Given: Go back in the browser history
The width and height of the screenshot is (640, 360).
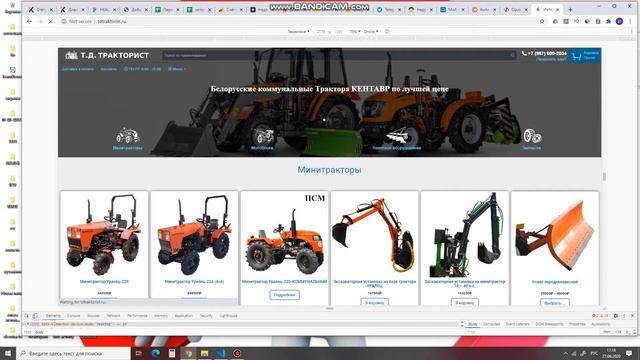Looking at the screenshot, I should 29,21.
